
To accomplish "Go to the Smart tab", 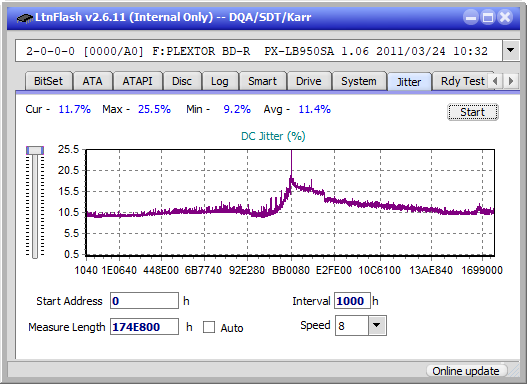I will pyautogui.click(x=262, y=81).
